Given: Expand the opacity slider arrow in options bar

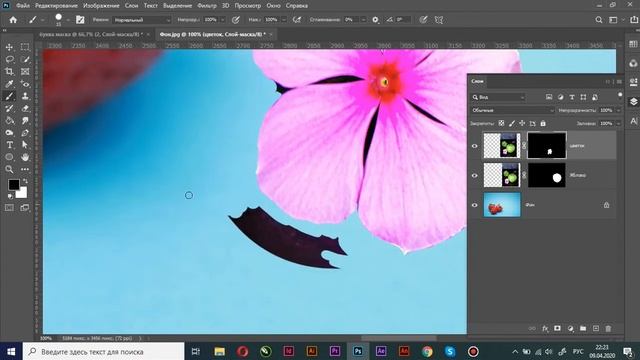Looking at the screenshot, I should (x=223, y=20).
